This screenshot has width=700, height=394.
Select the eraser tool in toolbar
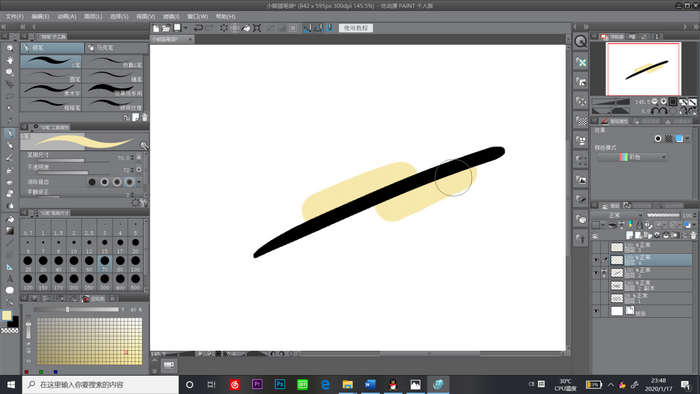(10, 182)
